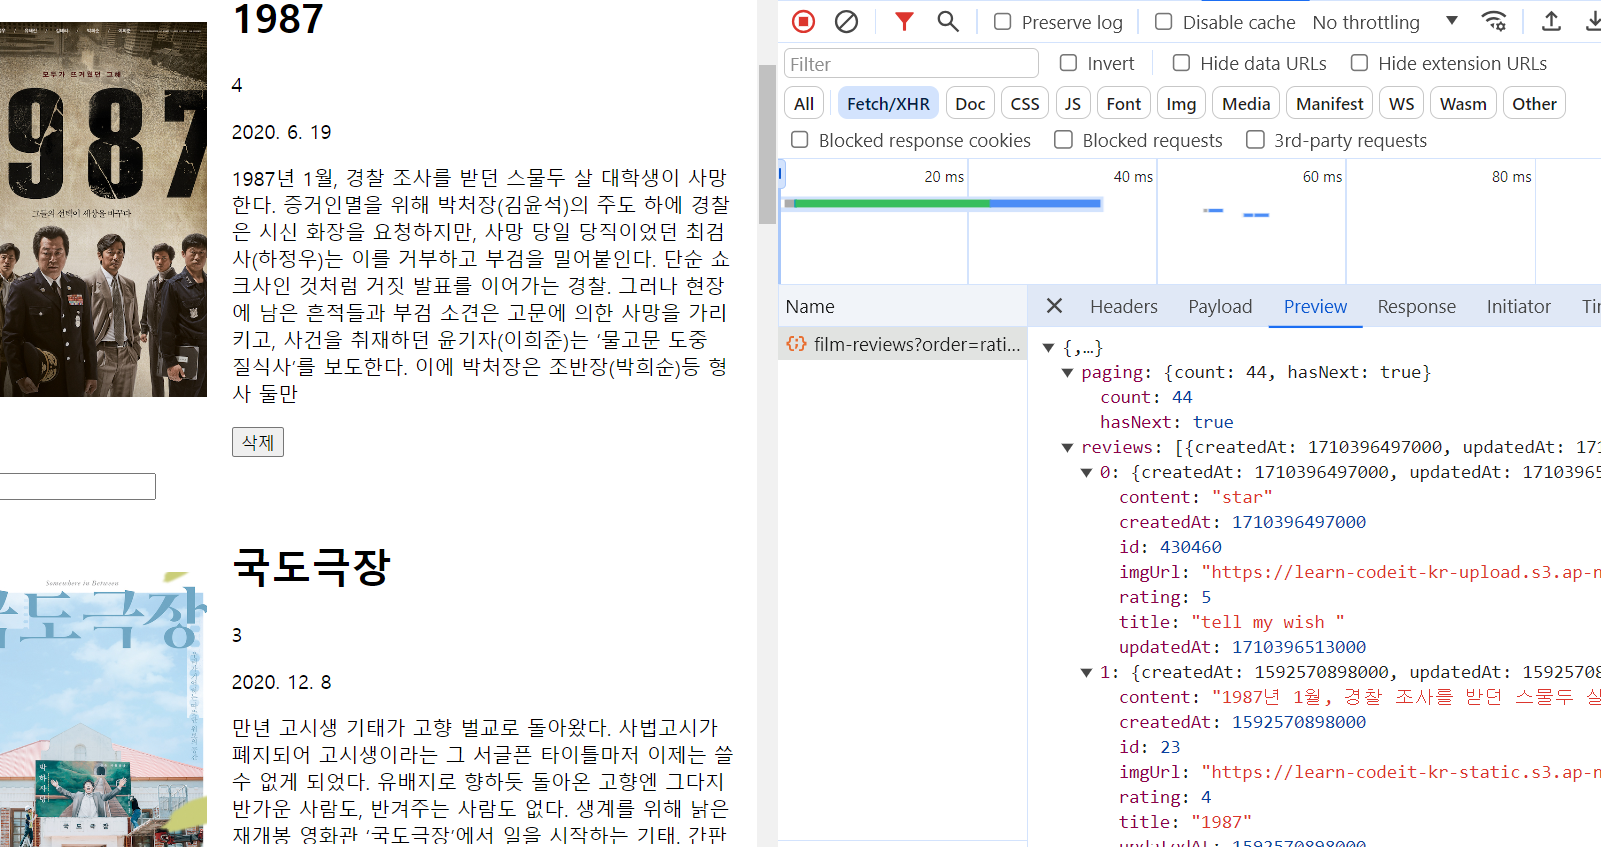Filter by WS requests
Image resolution: width=1601 pixels, height=847 pixels.
(1402, 104)
